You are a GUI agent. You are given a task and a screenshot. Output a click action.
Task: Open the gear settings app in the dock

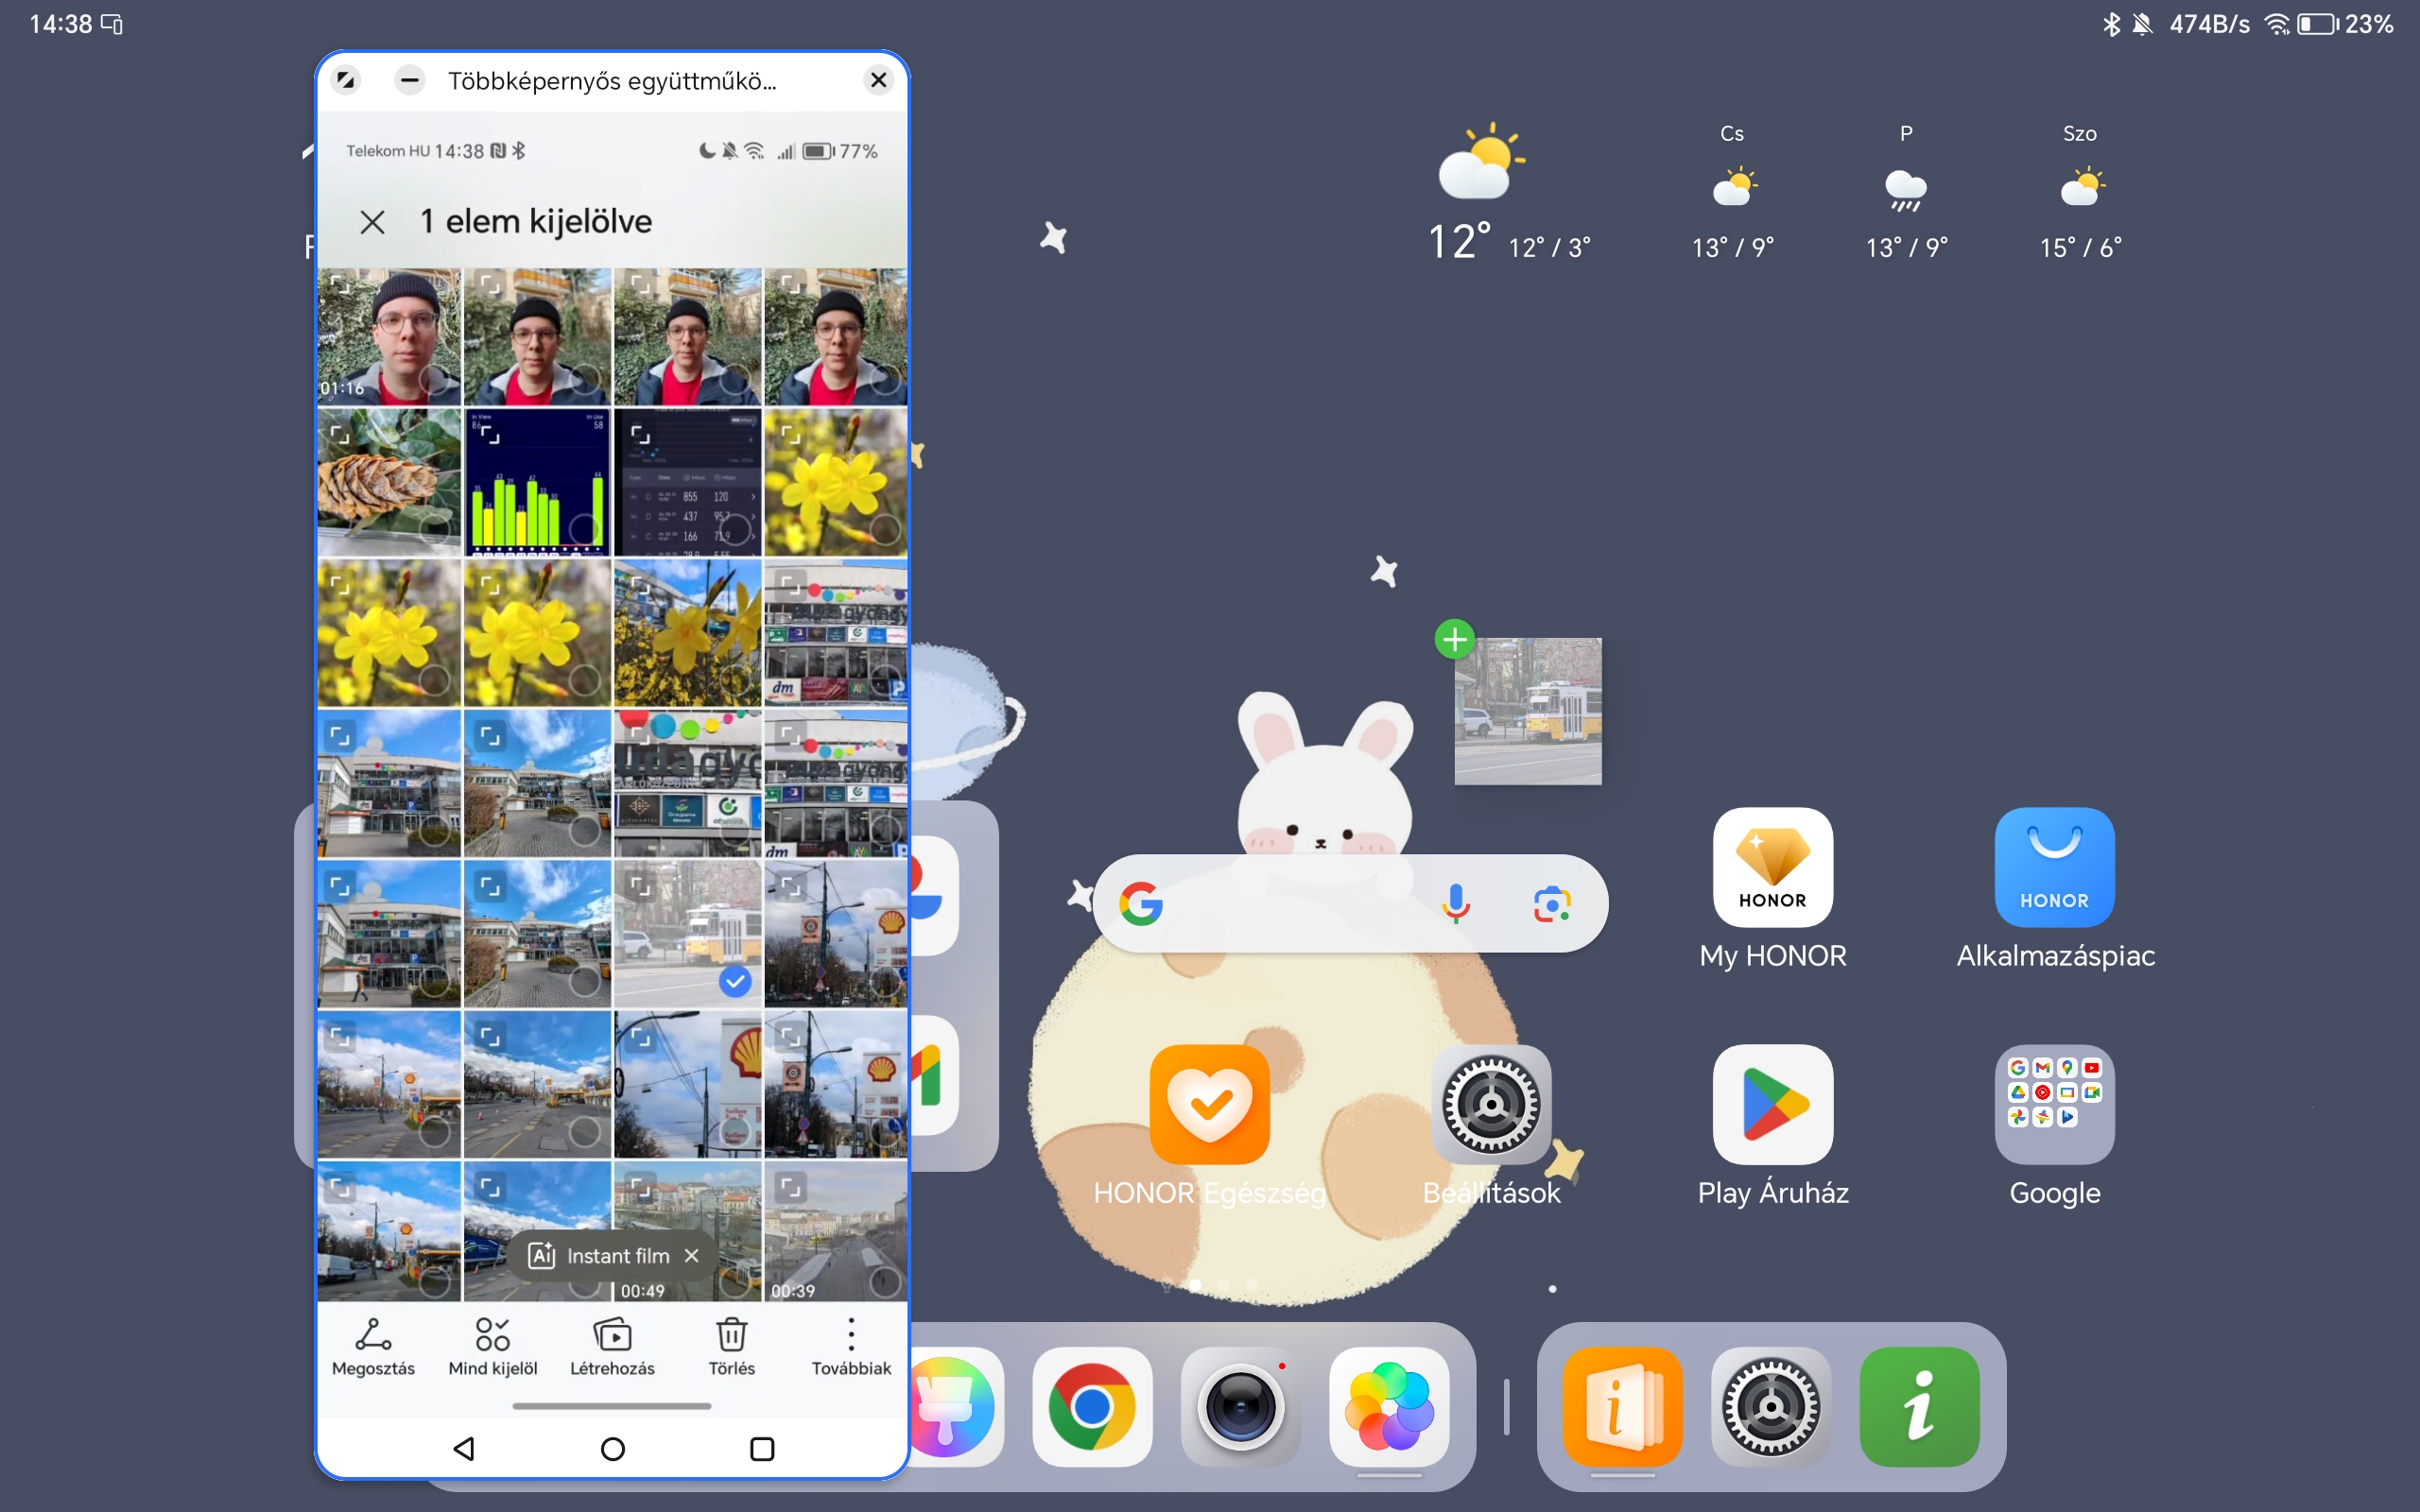click(x=1771, y=1407)
